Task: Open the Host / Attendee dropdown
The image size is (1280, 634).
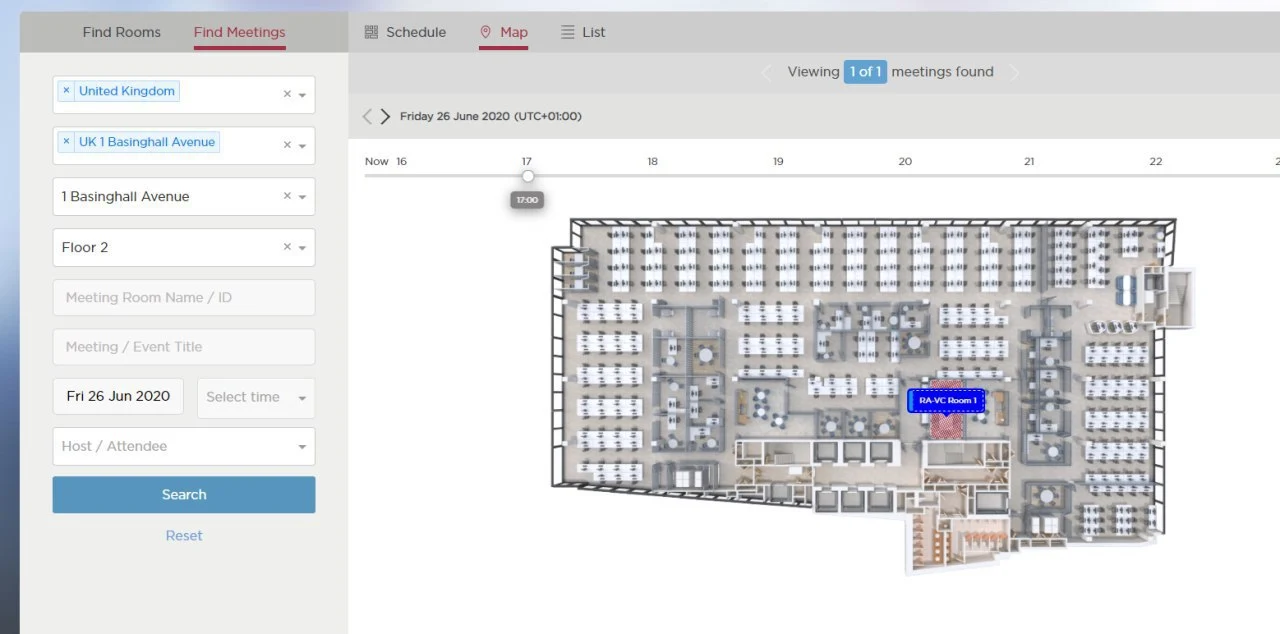Action: [x=184, y=446]
